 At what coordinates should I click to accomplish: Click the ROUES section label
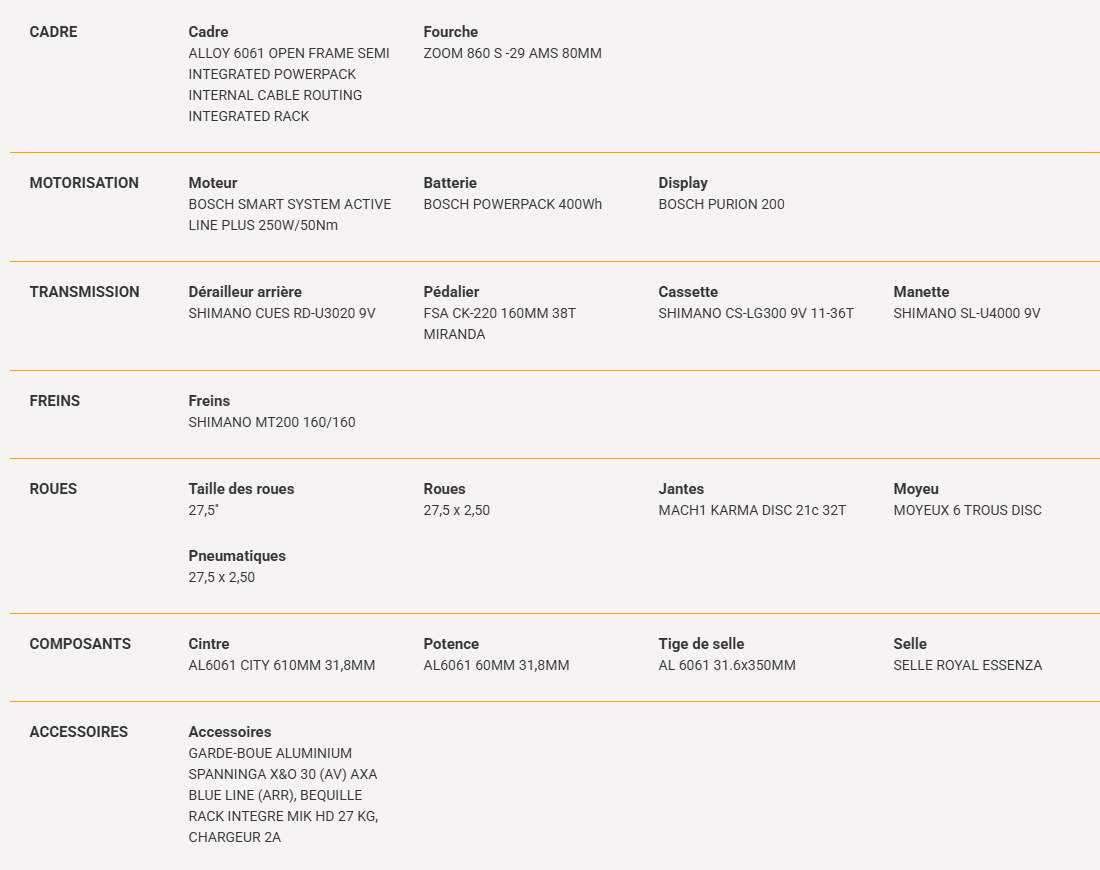(53, 489)
